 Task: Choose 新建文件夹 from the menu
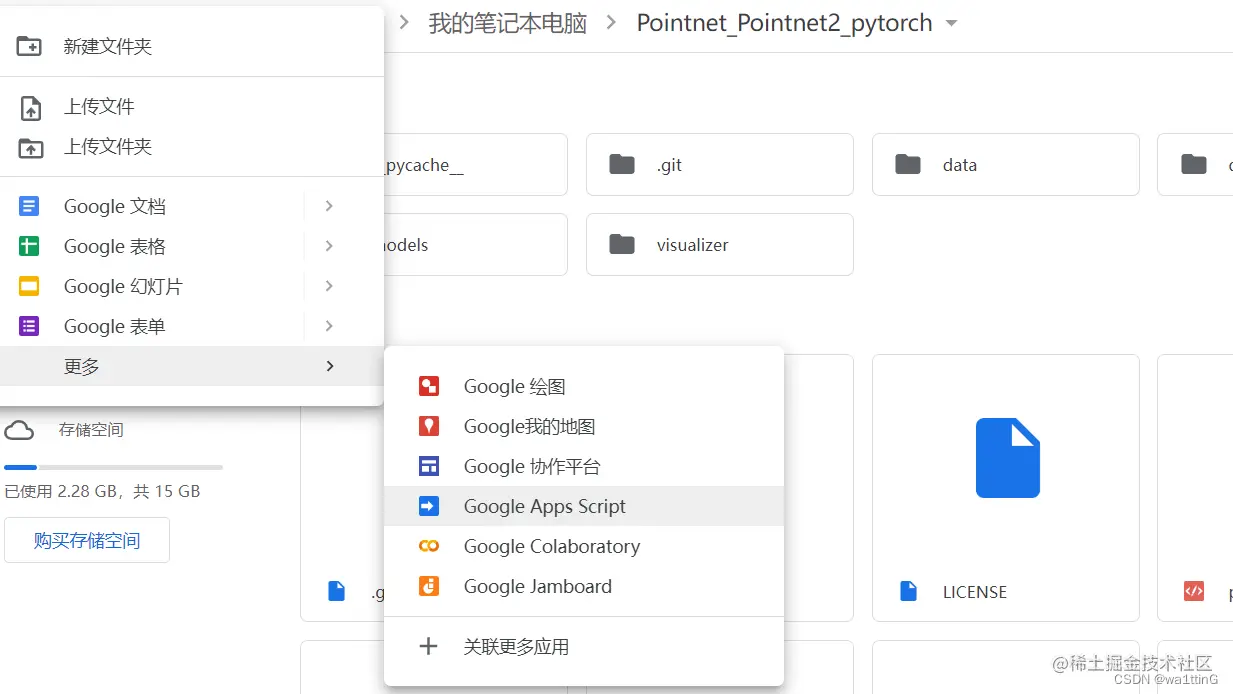192,46
